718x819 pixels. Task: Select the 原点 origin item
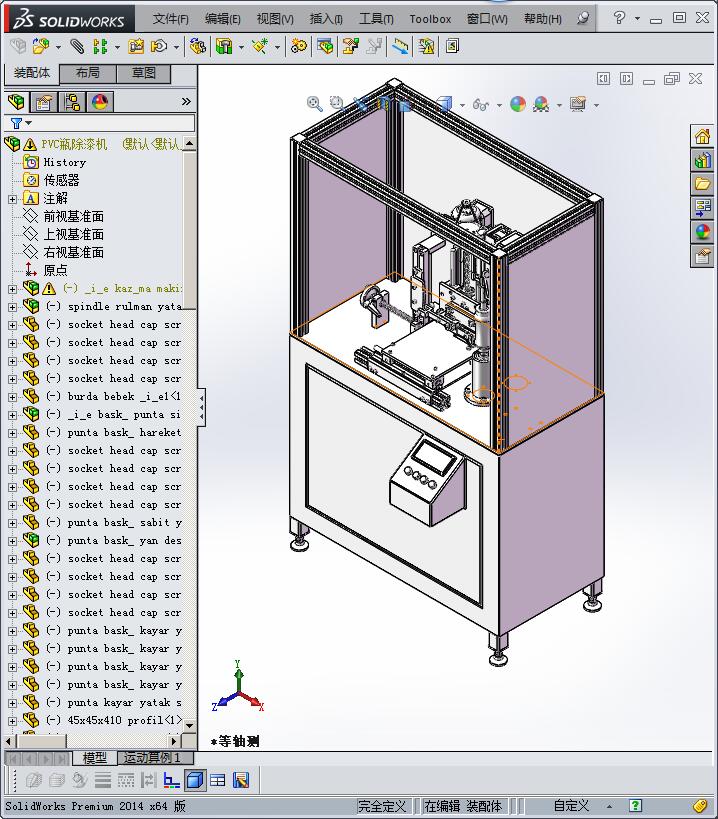[x=55, y=270]
